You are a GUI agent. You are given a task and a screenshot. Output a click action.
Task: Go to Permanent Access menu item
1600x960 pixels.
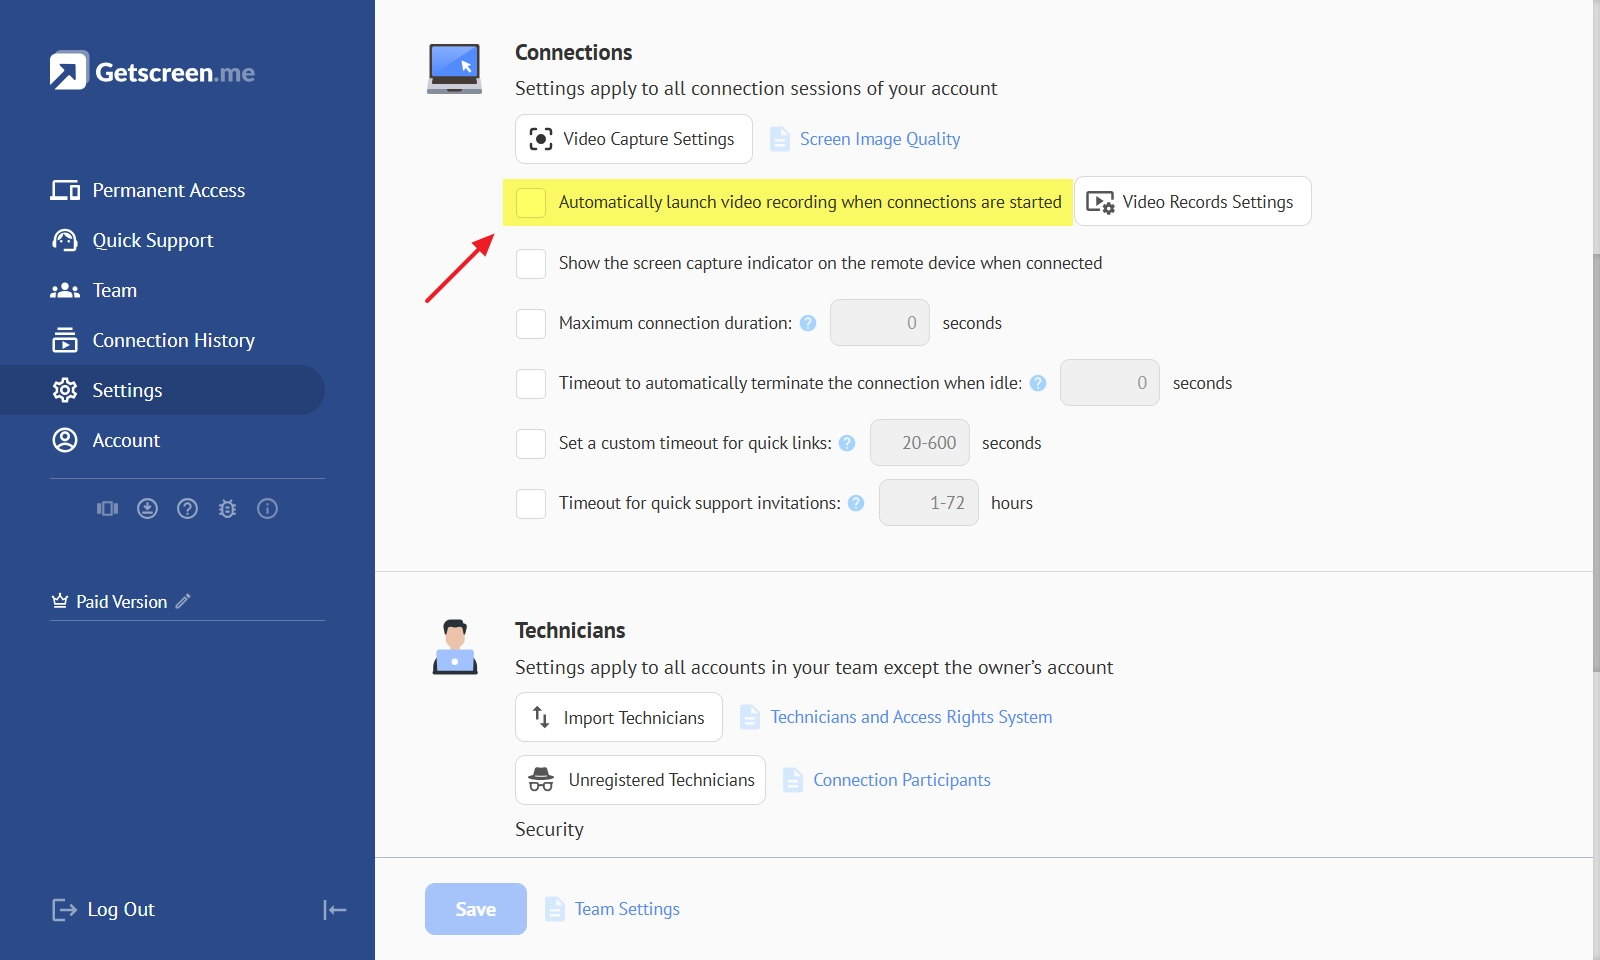pos(168,190)
